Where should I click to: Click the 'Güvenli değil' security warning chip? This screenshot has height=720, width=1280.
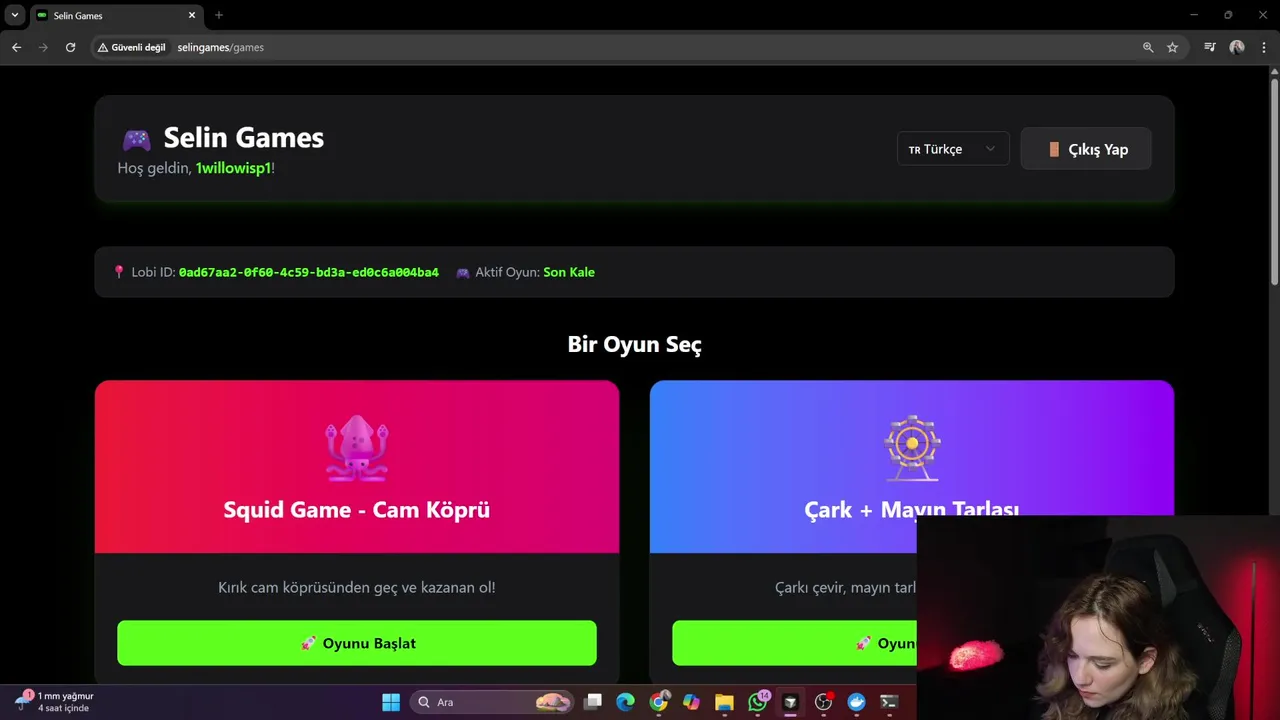(x=132, y=47)
